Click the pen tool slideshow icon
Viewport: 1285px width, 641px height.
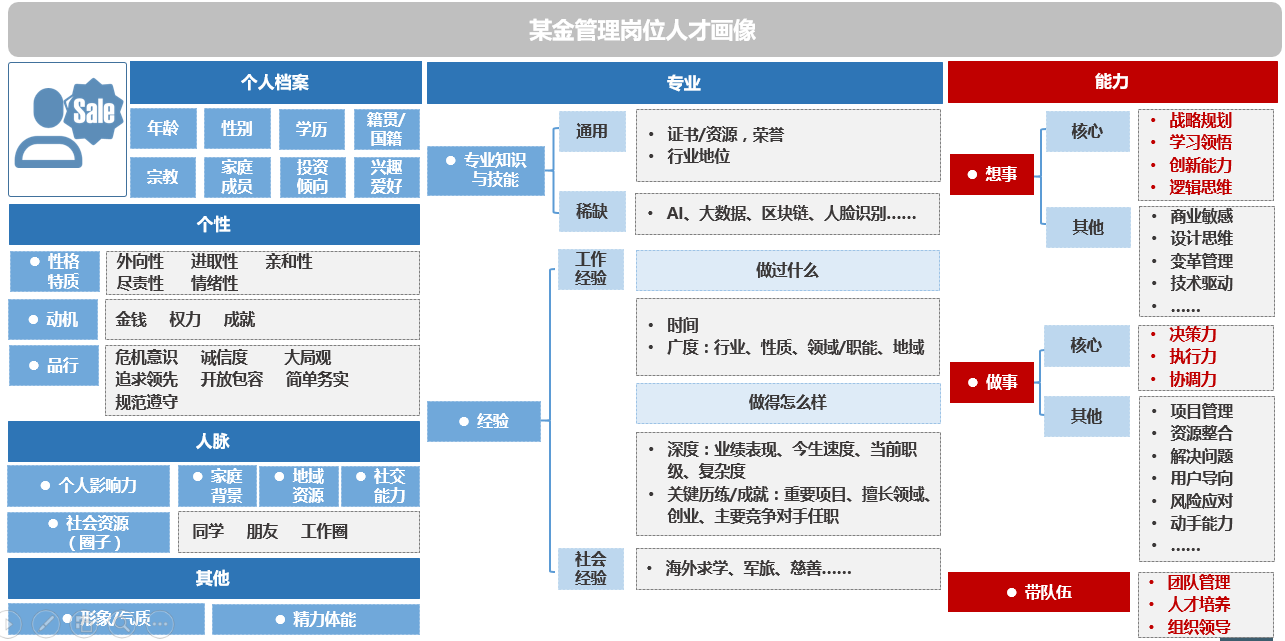[47, 623]
